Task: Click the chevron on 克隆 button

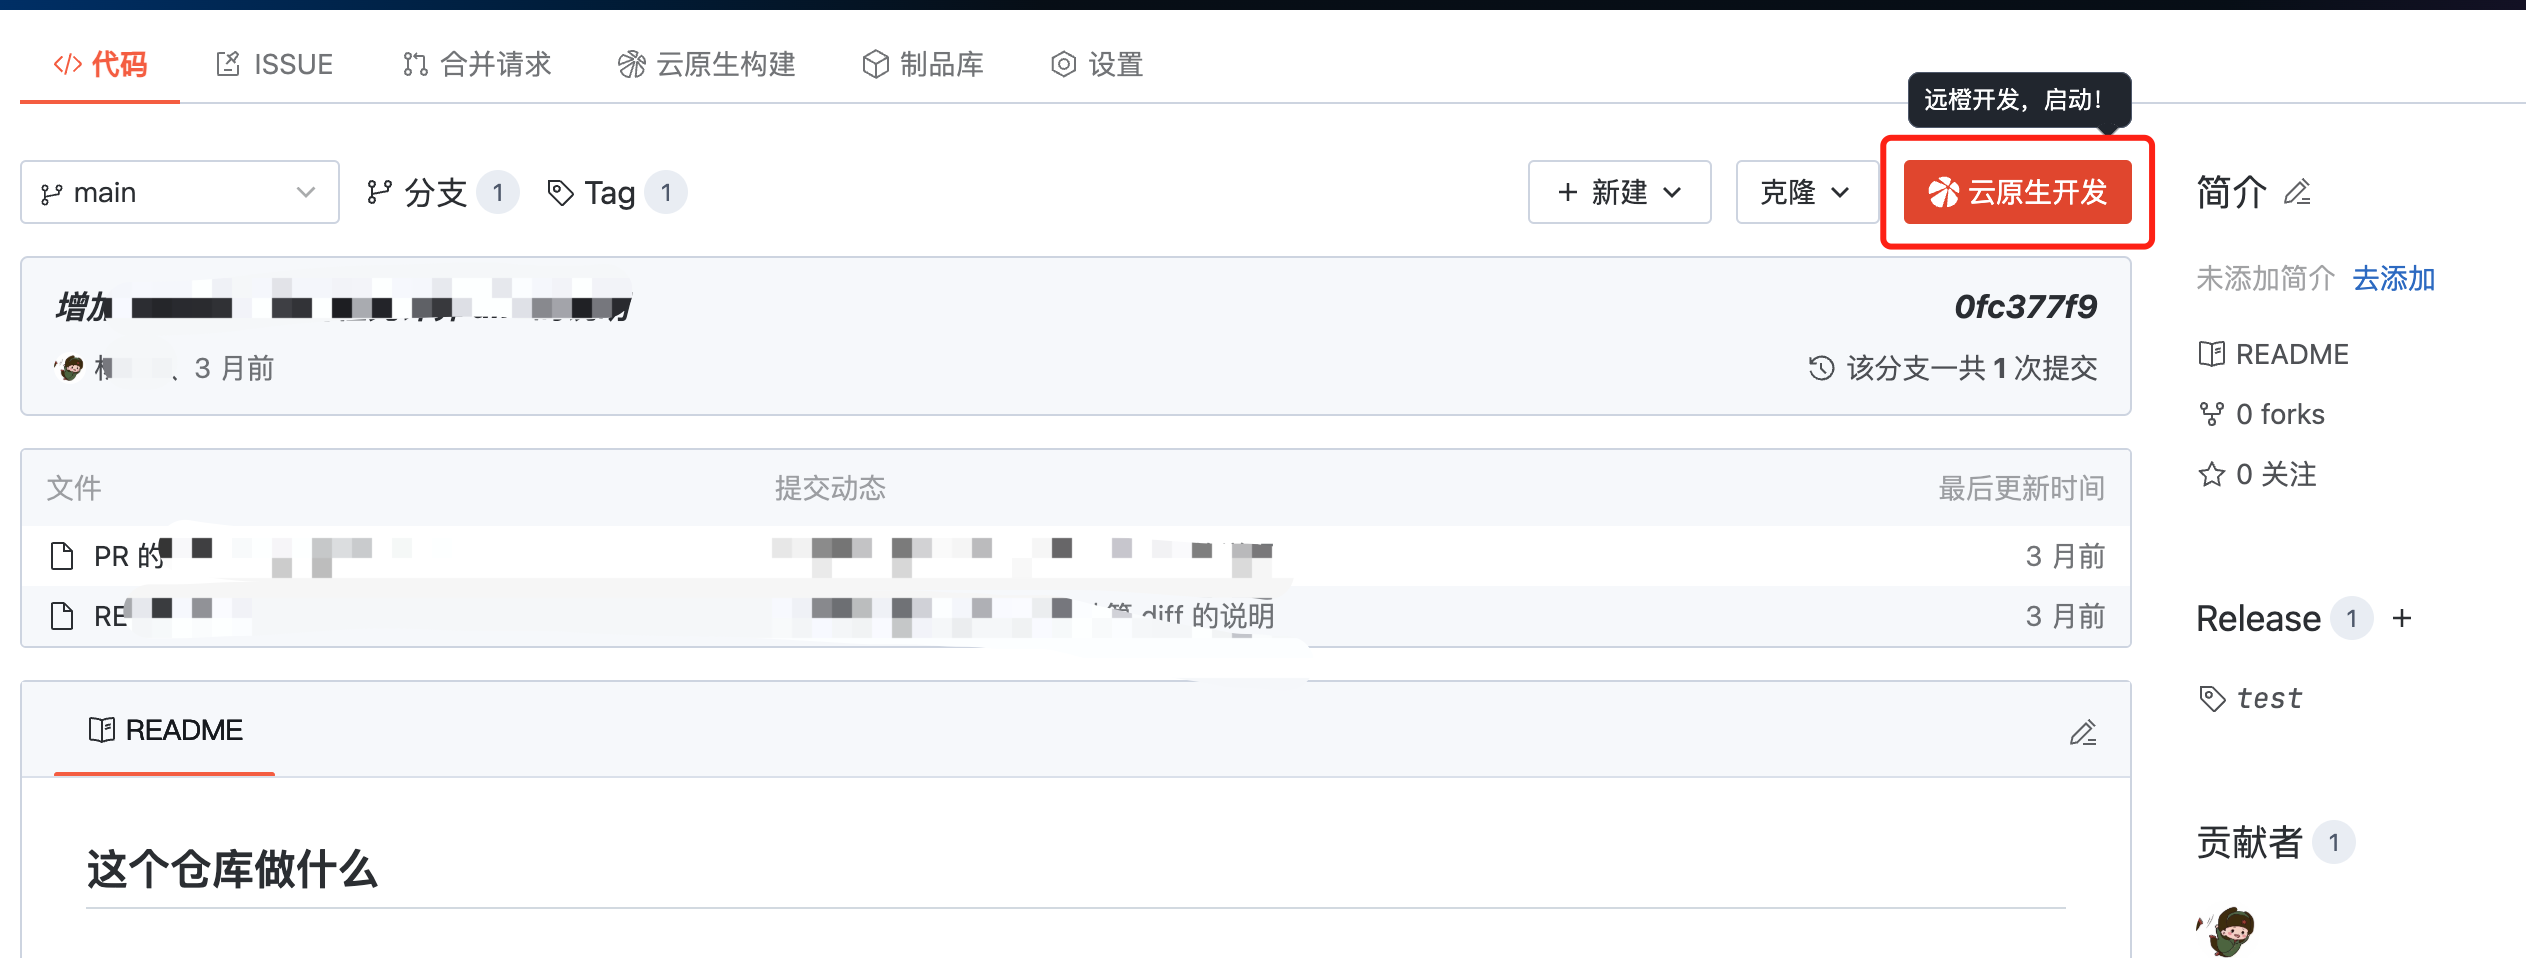Action: [x=1840, y=192]
